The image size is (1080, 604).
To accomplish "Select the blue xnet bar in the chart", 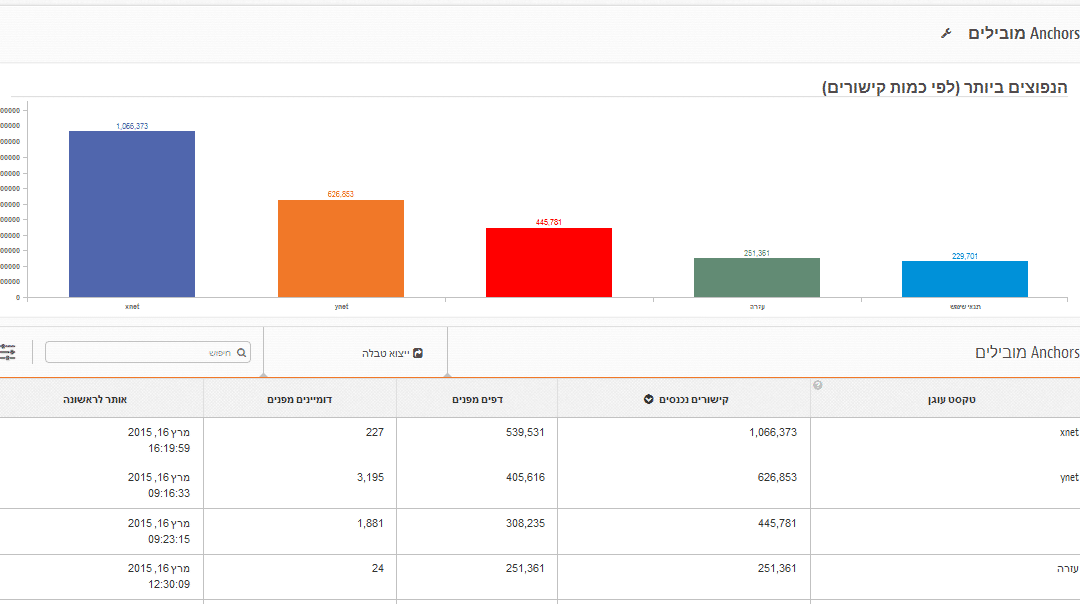I will click(x=132, y=214).
